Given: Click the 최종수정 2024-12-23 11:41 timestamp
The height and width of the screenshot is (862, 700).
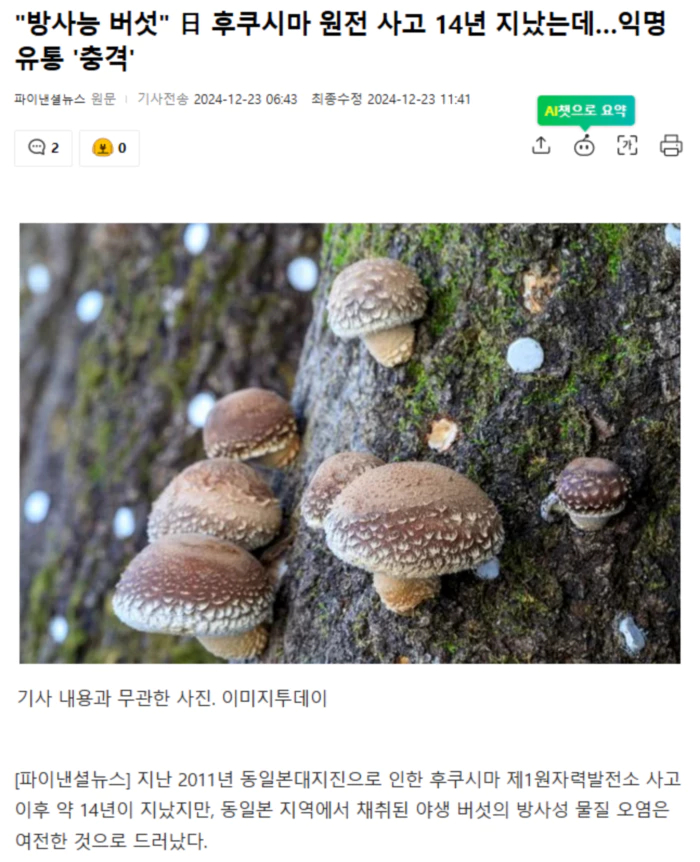Looking at the screenshot, I should [x=391, y=99].
